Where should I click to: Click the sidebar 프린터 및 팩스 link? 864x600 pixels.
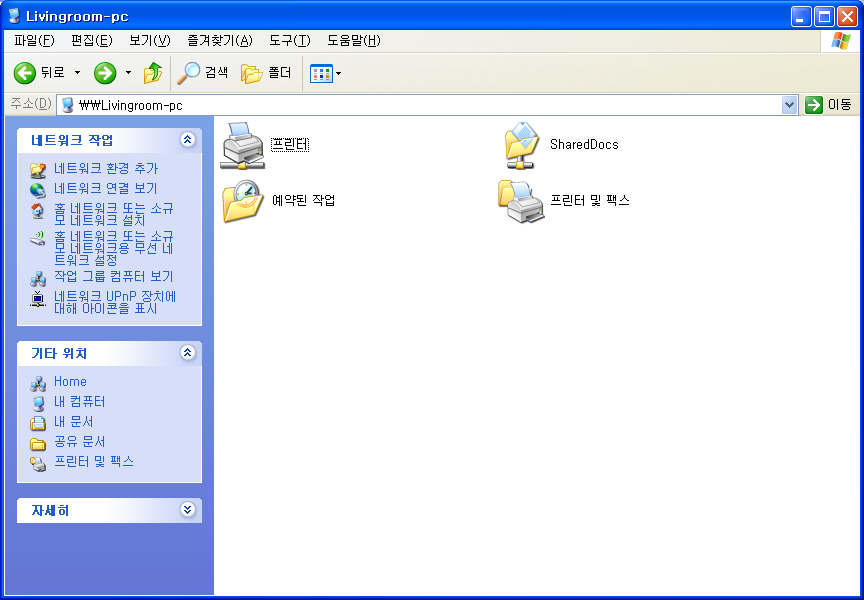click(x=94, y=461)
